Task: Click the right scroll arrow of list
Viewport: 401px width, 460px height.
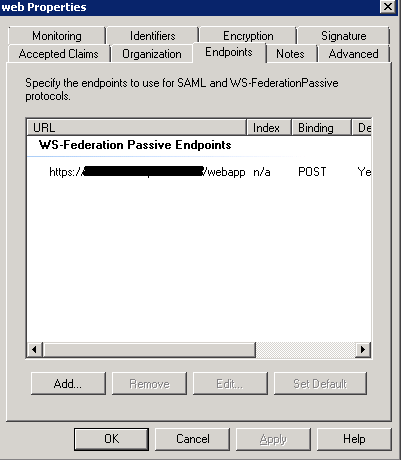Action: (363, 350)
